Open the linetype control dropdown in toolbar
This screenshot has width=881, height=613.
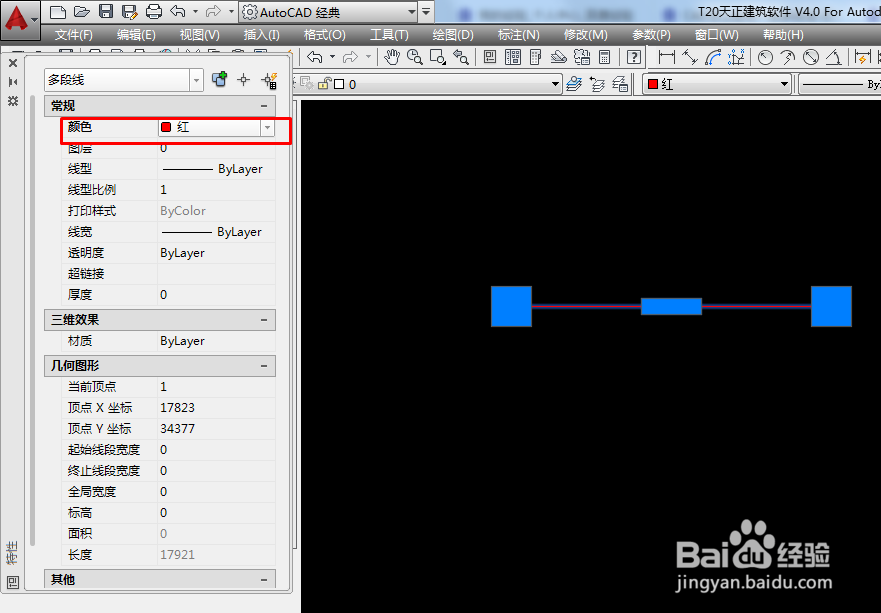[x=839, y=84]
